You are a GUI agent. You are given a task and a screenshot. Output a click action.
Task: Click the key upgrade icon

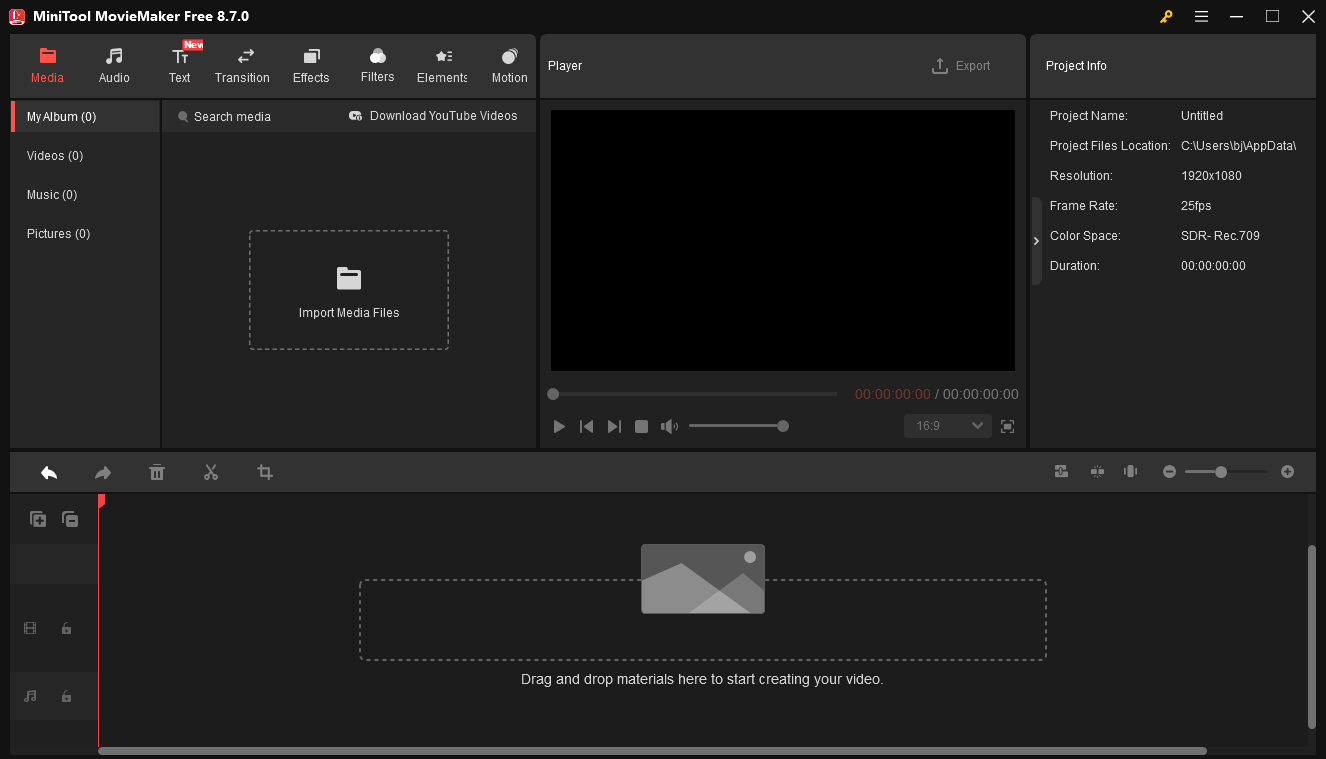click(1166, 17)
